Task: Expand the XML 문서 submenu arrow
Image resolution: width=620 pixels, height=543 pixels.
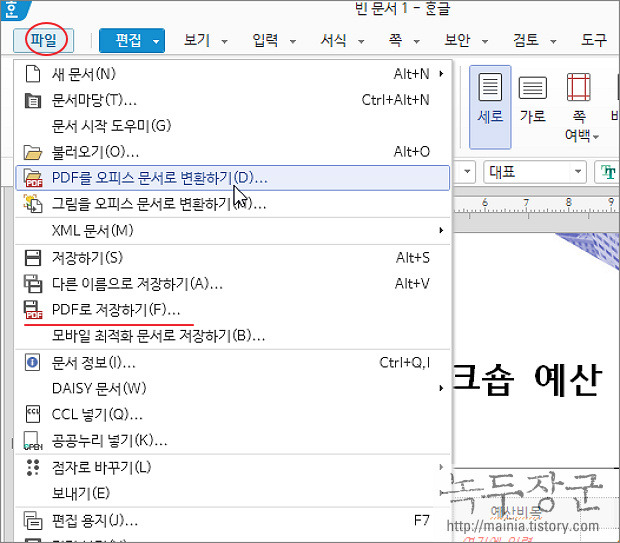Action: click(441, 230)
